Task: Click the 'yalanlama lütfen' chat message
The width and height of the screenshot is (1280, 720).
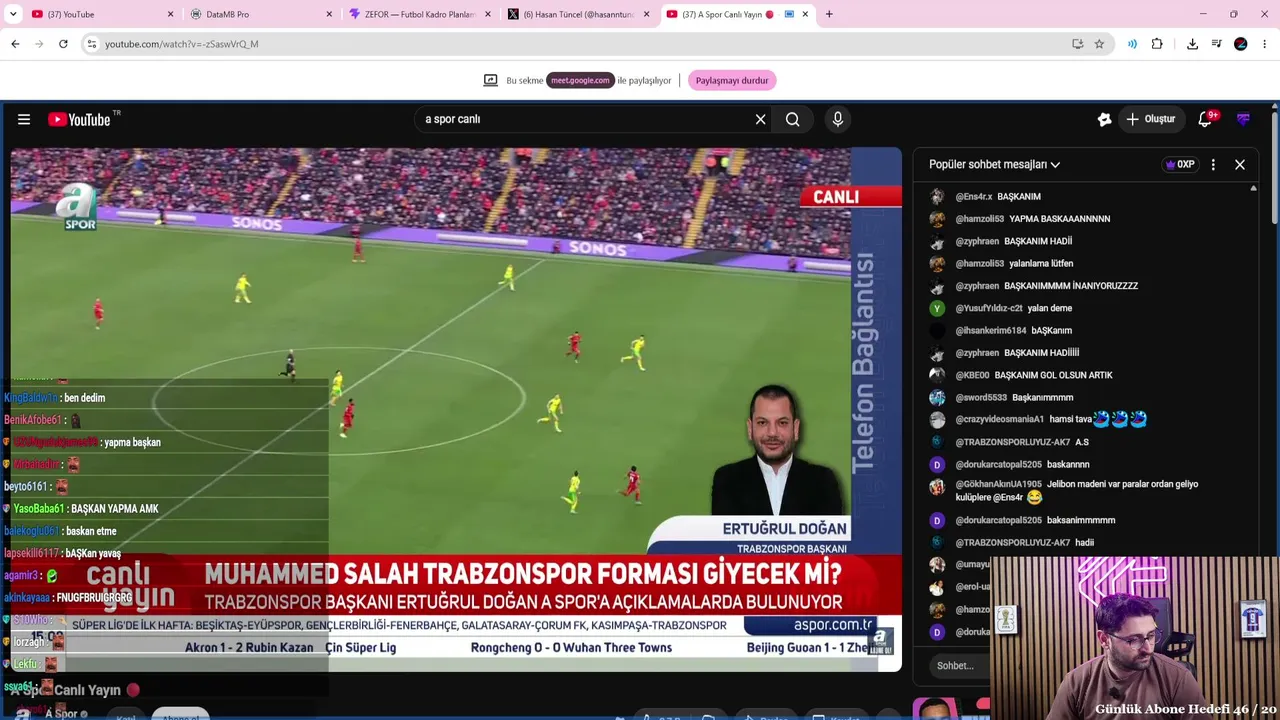Action: coord(1041,264)
